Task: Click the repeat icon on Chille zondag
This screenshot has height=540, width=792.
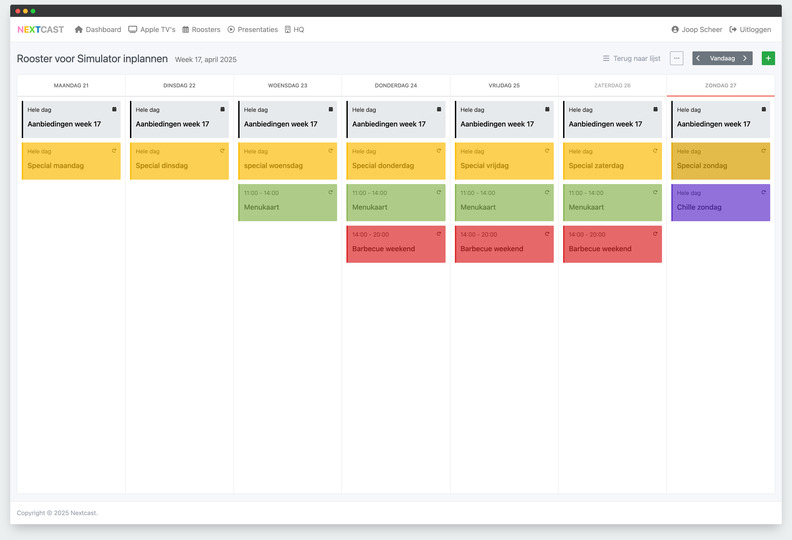Action: pos(763,193)
